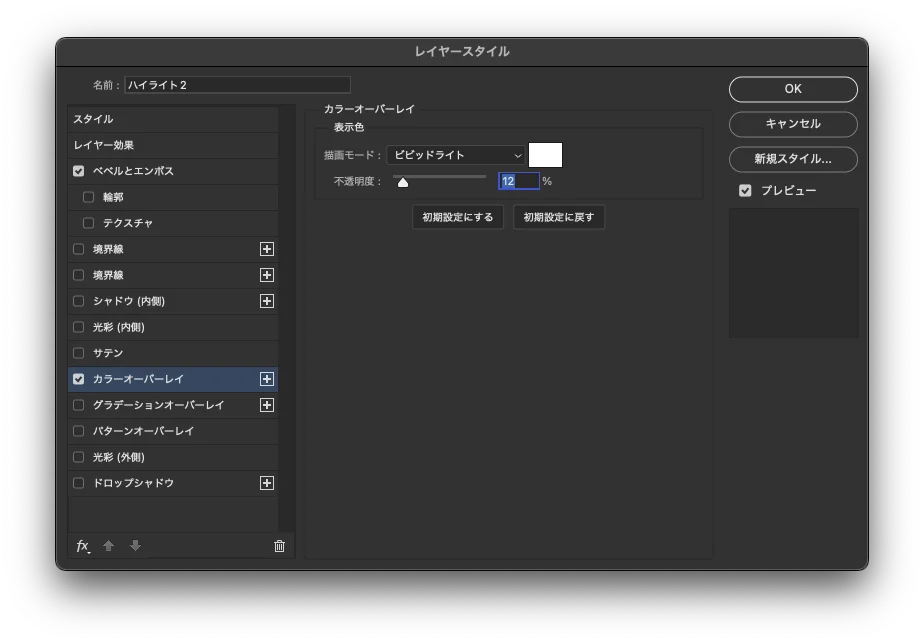Viewport: 924px width, 644px height.
Task: Check the first 境界線 checkbox
Action: (x=78, y=249)
